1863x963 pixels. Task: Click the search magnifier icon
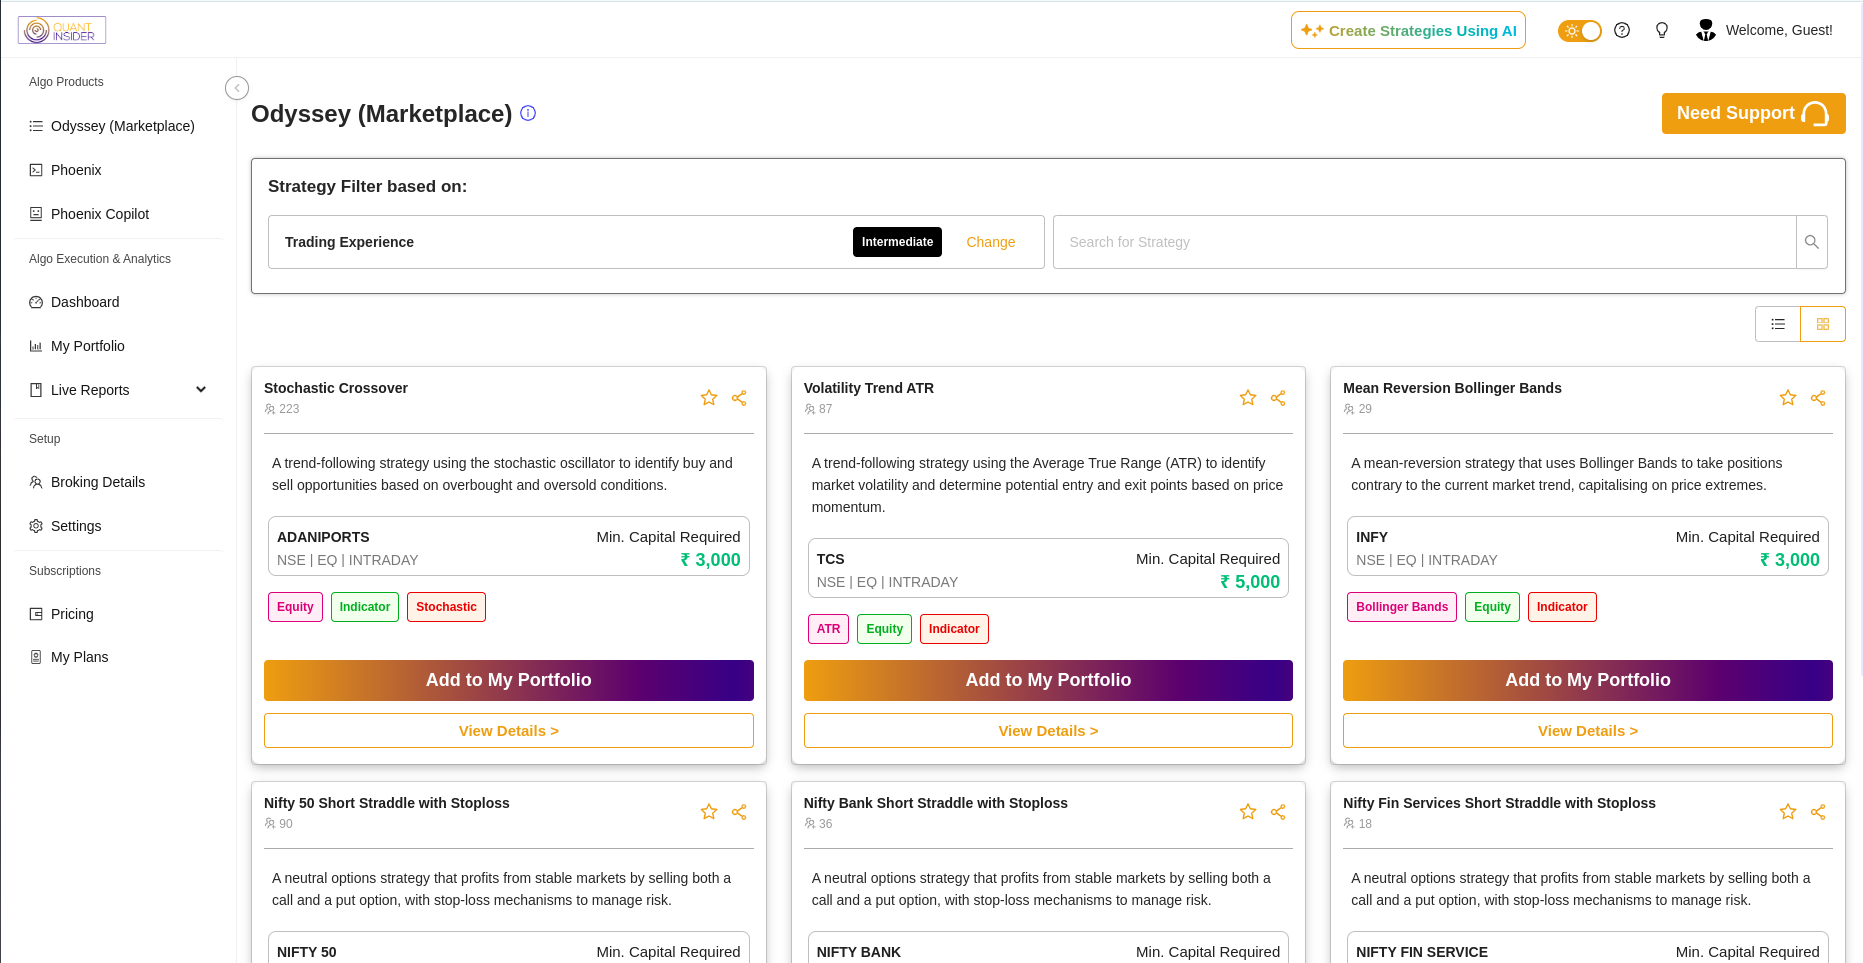point(1811,242)
